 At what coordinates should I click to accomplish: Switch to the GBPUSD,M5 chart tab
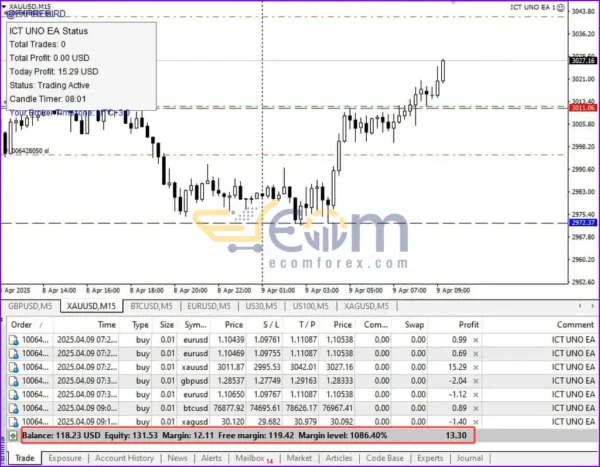coord(29,305)
